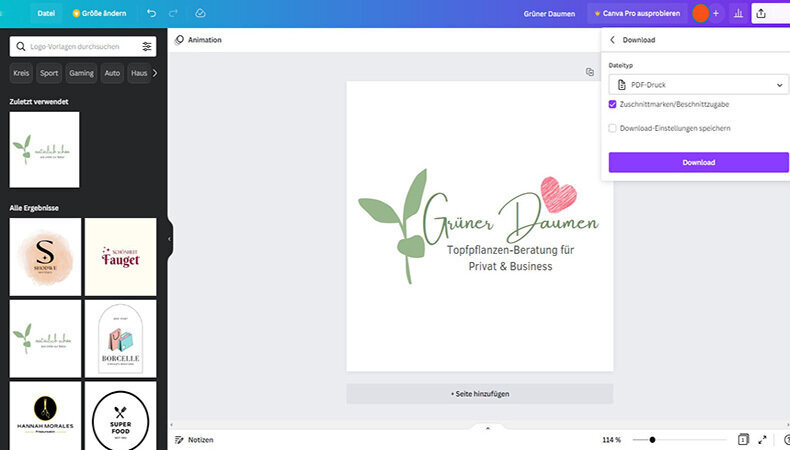Screen dimensions: 790x450
Task: Uncheck Zuschnittmarken/Beschnittzugabe checkbox
Action: click(x=613, y=104)
